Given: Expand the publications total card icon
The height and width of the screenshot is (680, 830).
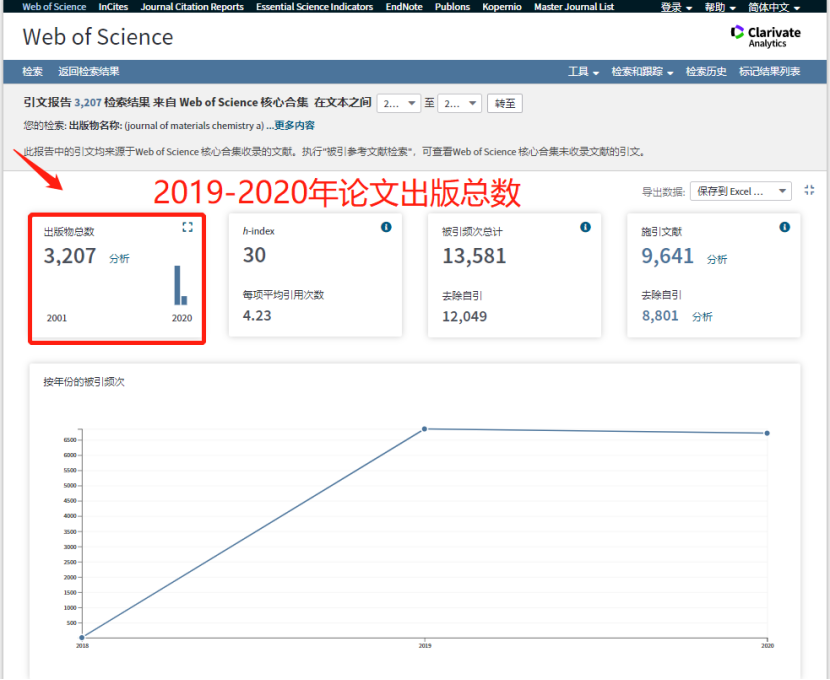Looking at the screenshot, I should tap(187, 227).
